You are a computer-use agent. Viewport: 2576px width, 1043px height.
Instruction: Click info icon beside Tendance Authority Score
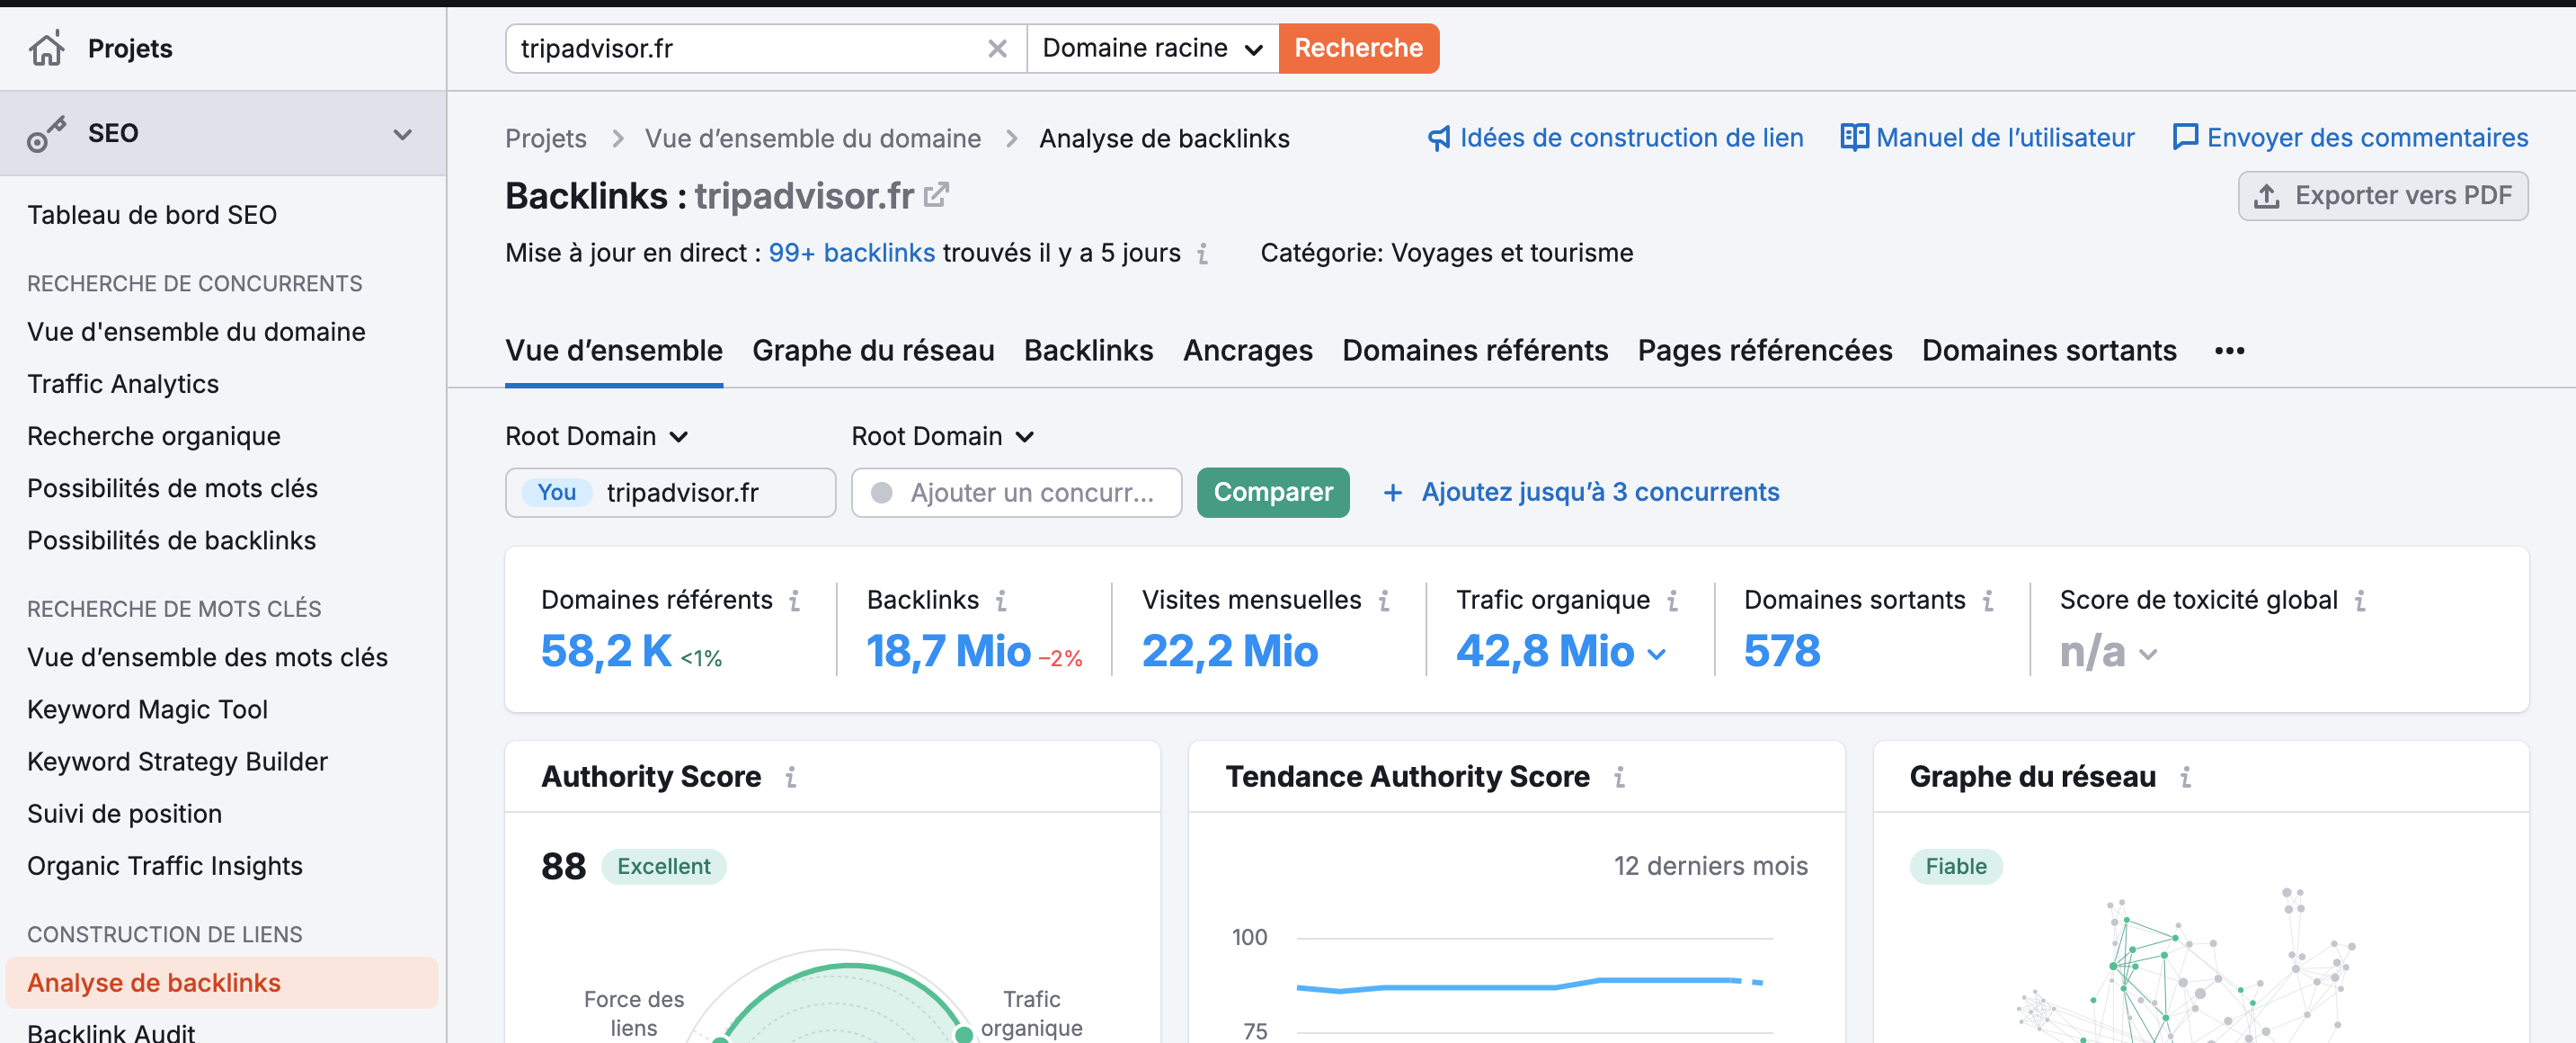(x=1619, y=777)
